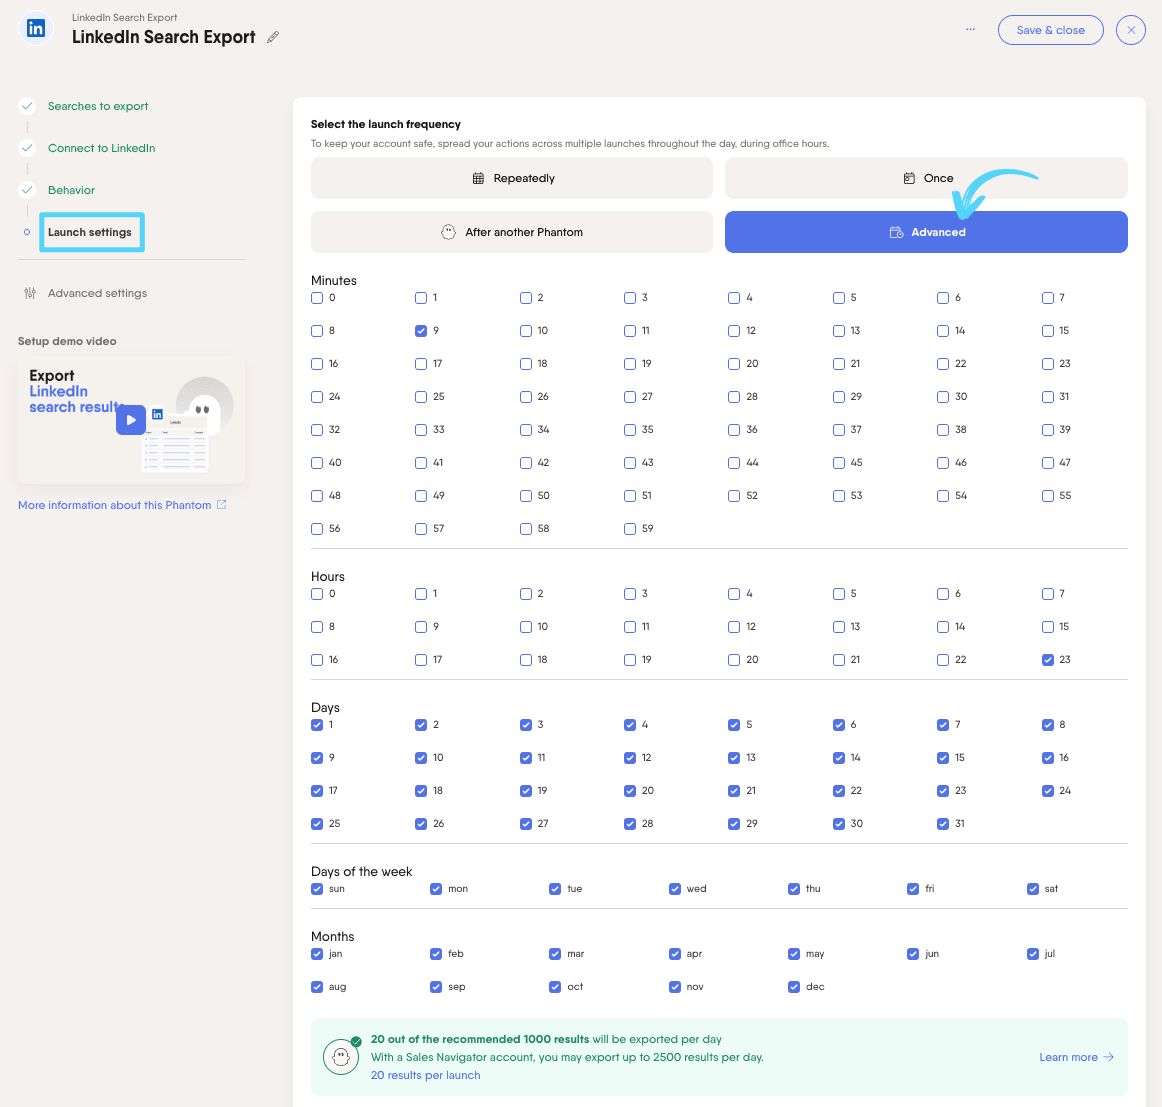Uncheck hour 23 checkbox
Image resolution: width=1162 pixels, height=1107 pixels.
tap(1048, 660)
